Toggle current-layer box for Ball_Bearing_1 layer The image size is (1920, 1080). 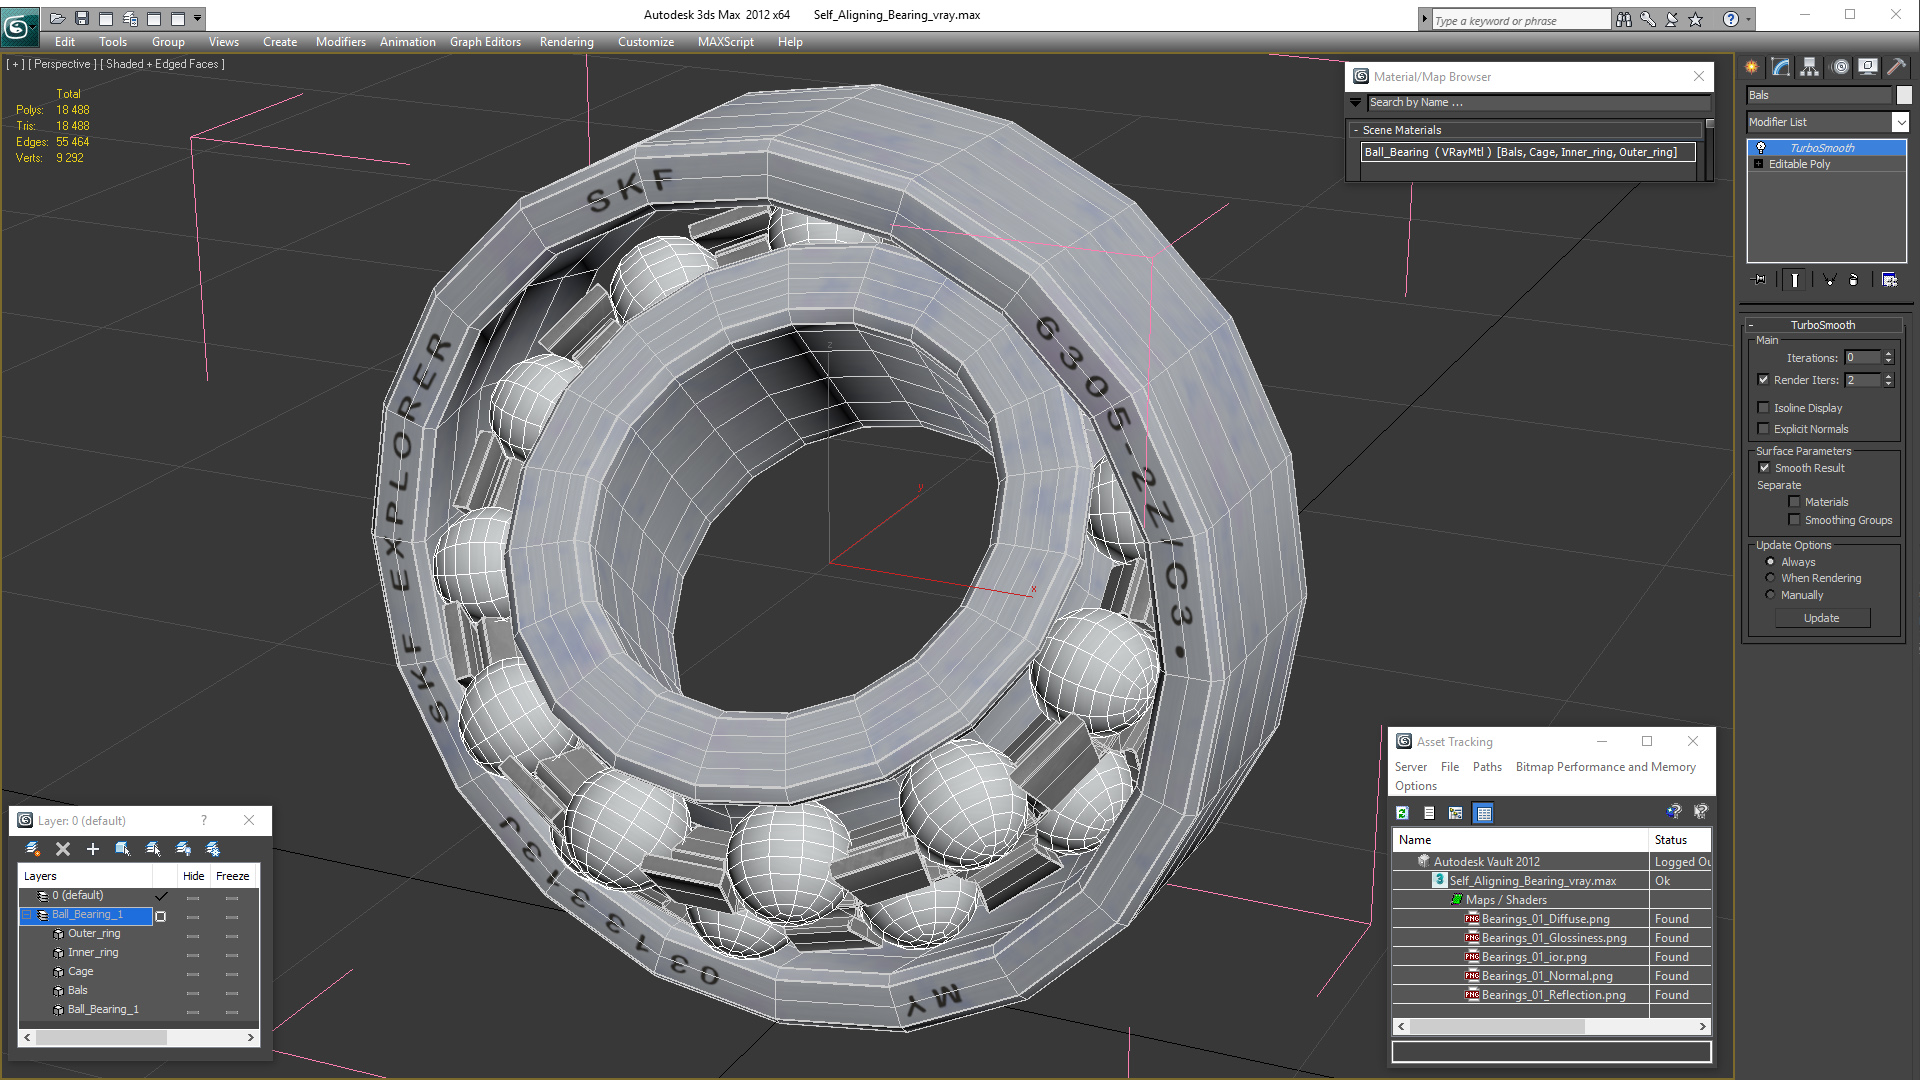pyautogui.click(x=160, y=916)
